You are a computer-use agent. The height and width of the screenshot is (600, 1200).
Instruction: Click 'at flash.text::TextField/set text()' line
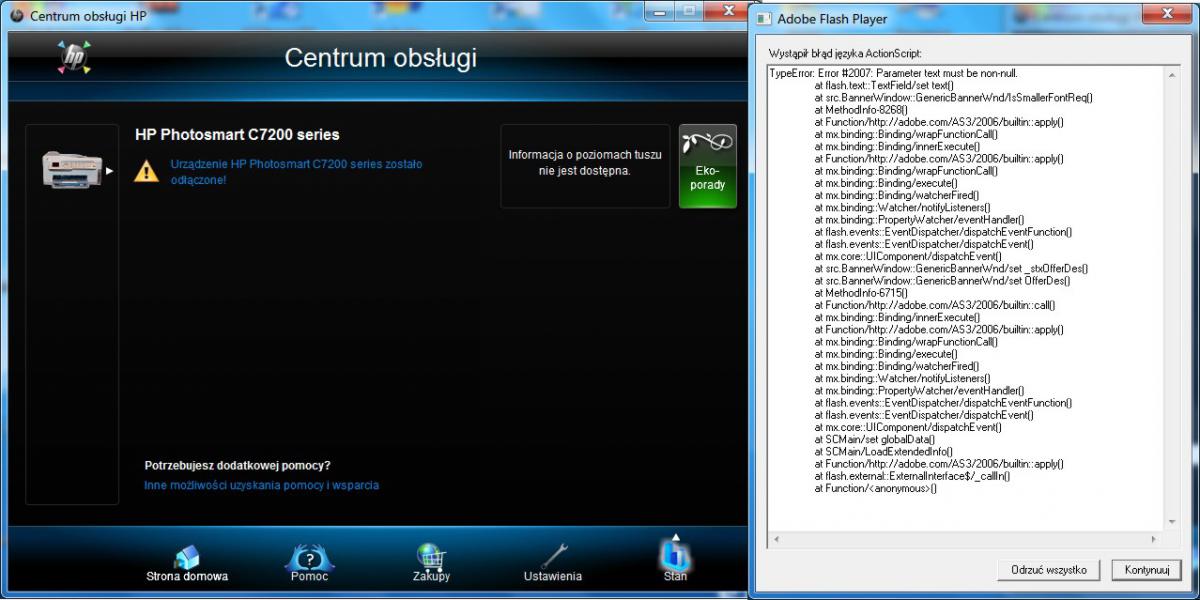(x=884, y=86)
